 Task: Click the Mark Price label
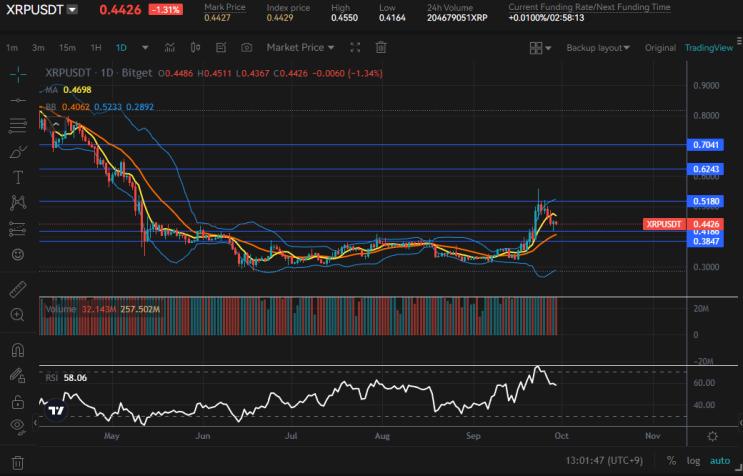(225, 7)
